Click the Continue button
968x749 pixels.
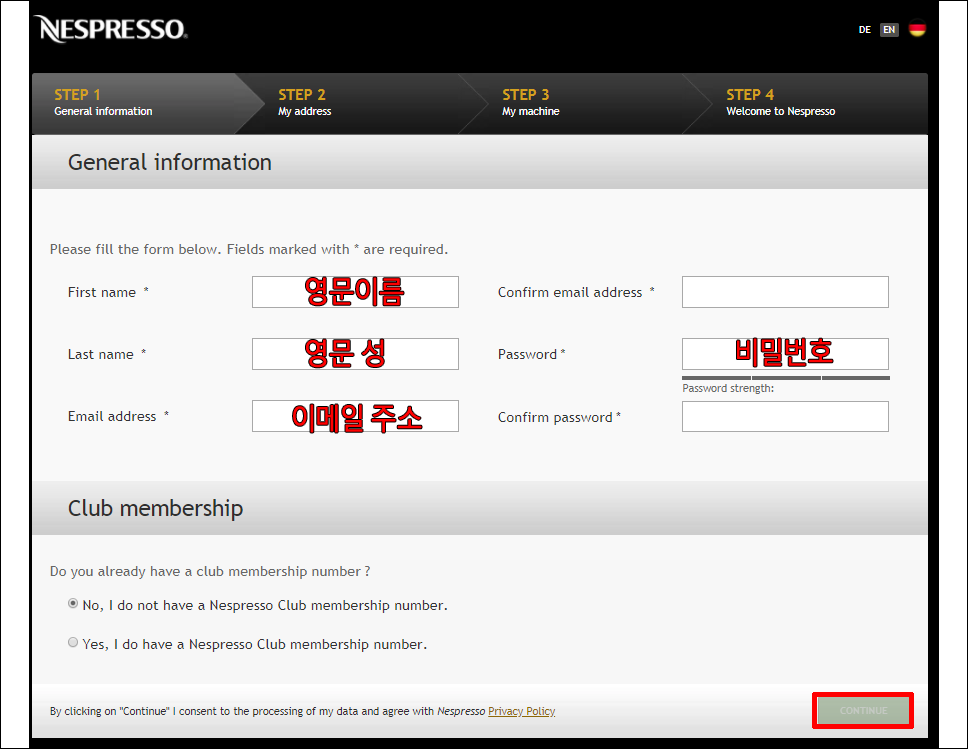(863, 711)
